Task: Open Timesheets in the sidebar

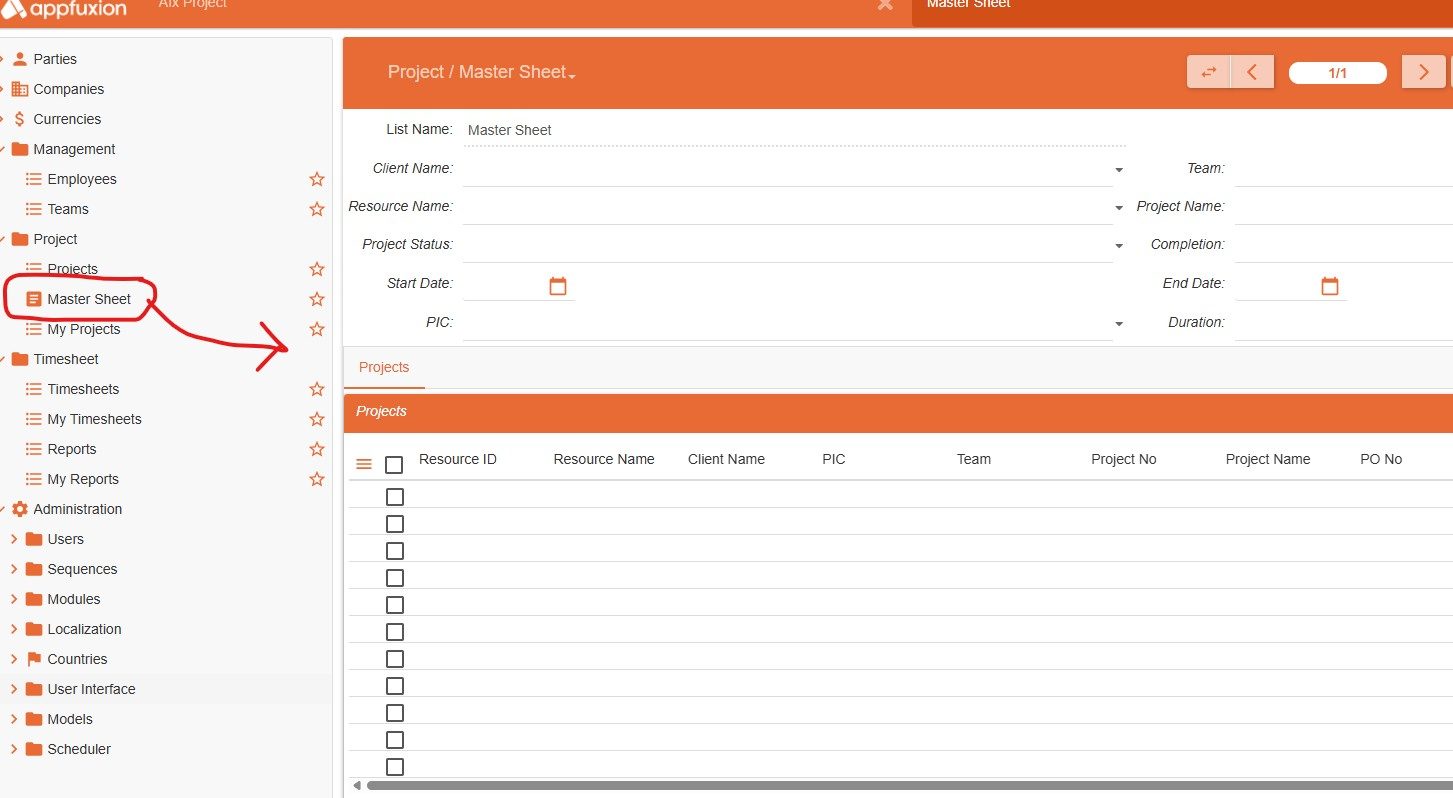Action: [x=83, y=389]
